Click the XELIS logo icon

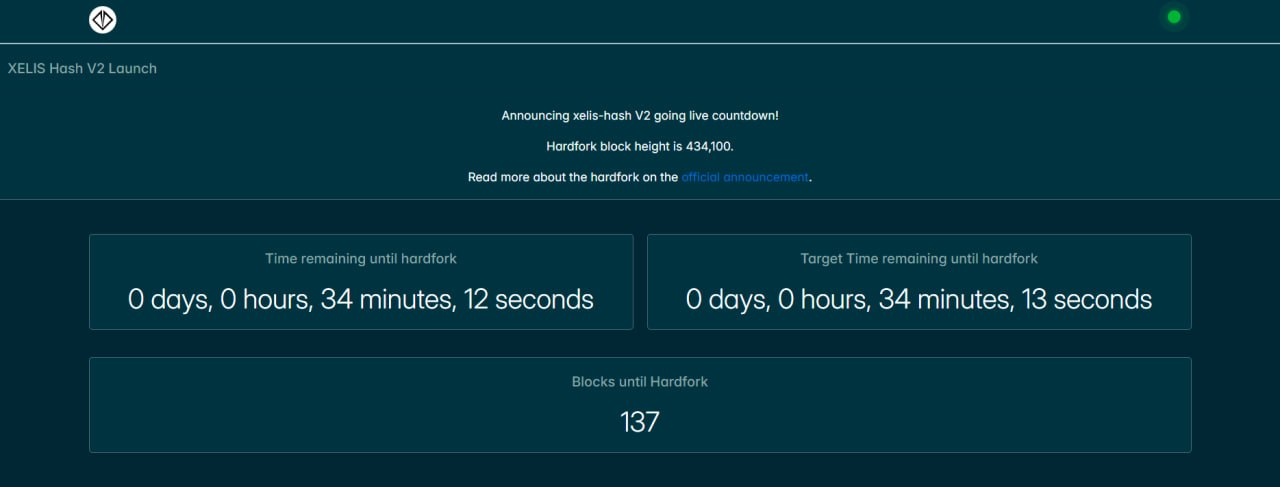103,19
